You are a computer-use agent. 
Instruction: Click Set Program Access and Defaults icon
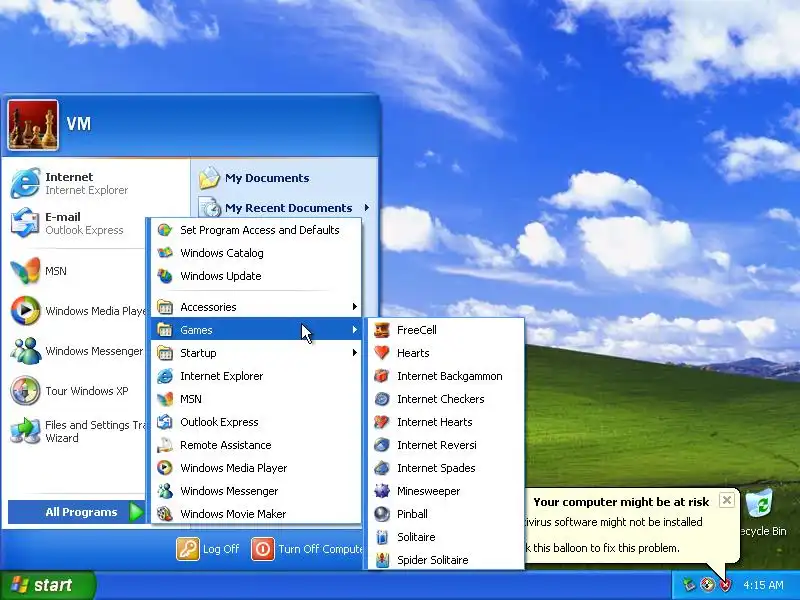pyautogui.click(x=165, y=230)
